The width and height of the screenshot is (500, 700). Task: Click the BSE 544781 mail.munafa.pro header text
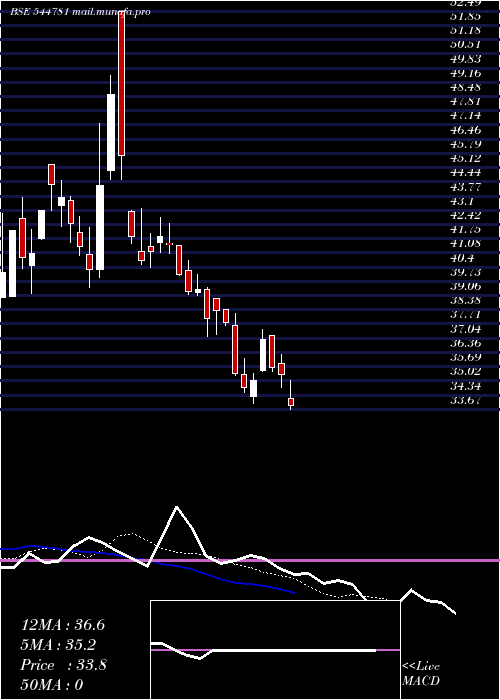(x=80, y=12)
